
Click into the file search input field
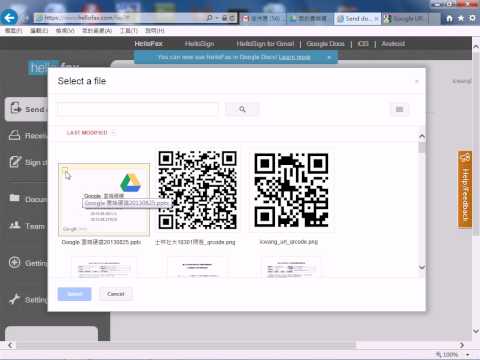pyautogui.click(x=137, y=109)
